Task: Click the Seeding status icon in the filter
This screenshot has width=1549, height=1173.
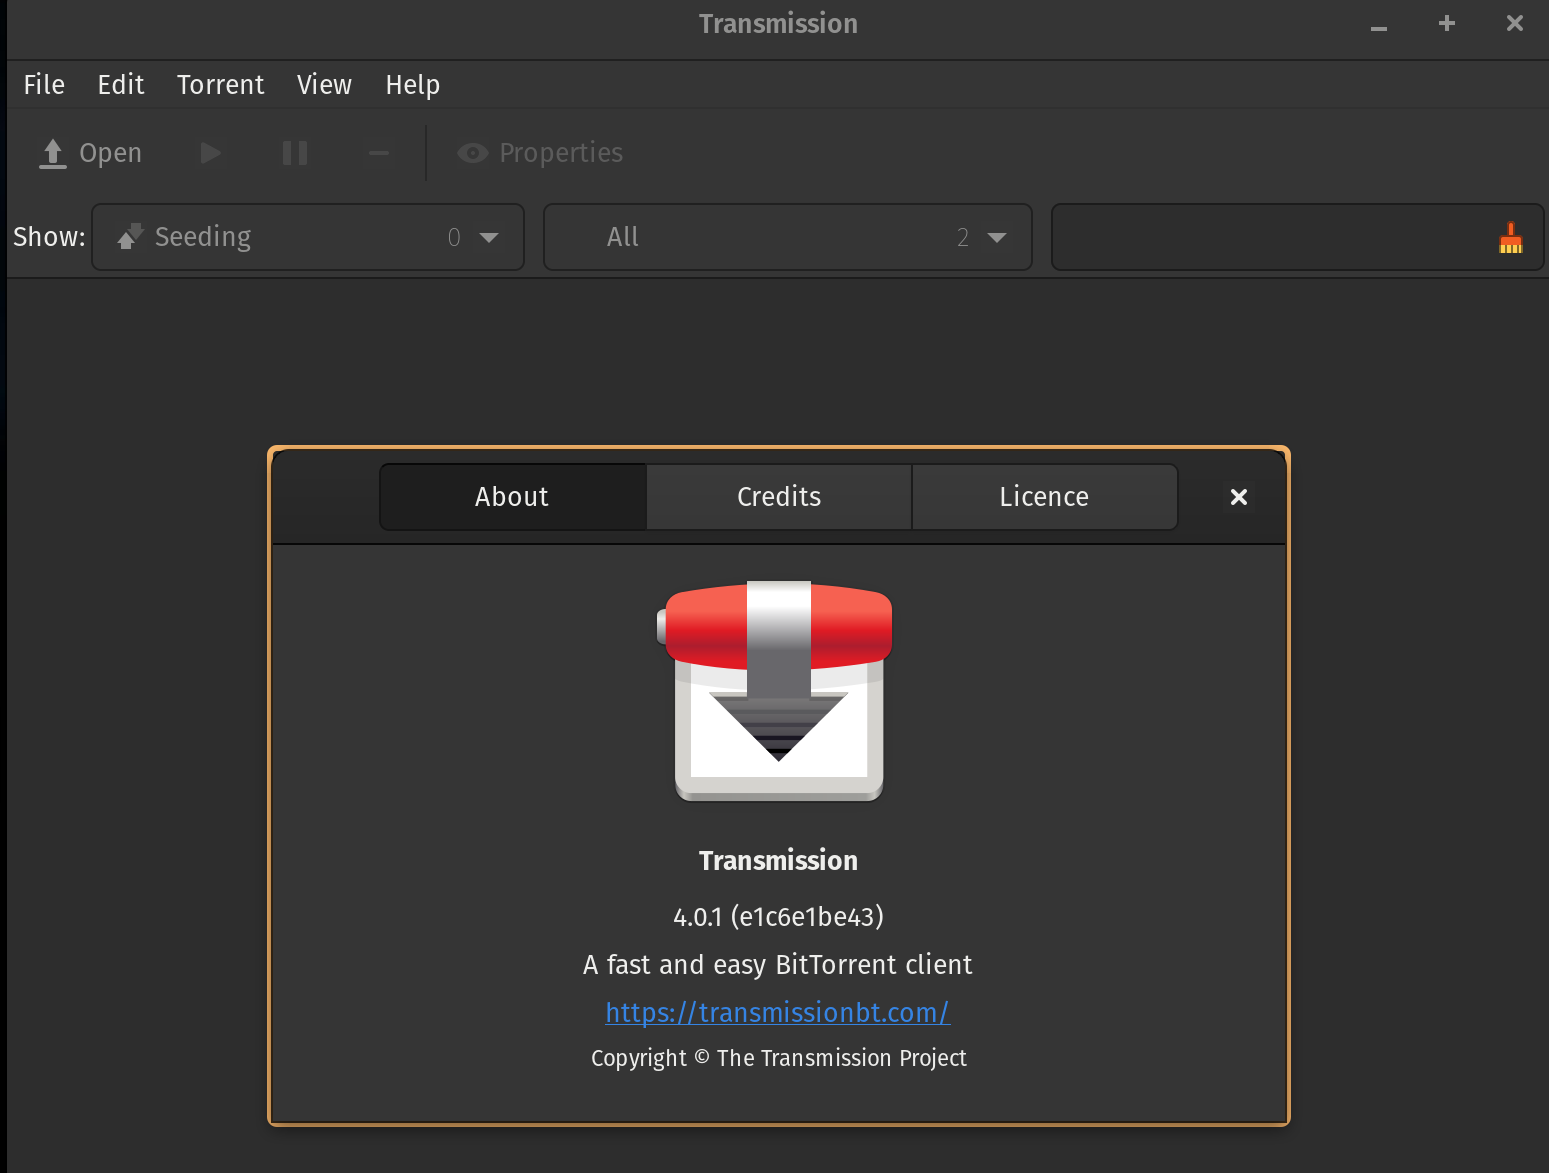Action: point(128,236)
